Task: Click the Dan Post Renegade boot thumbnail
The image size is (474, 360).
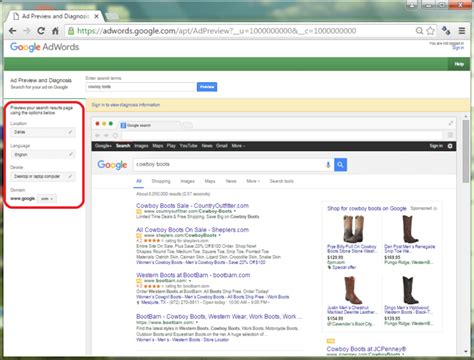Action: 410,229
